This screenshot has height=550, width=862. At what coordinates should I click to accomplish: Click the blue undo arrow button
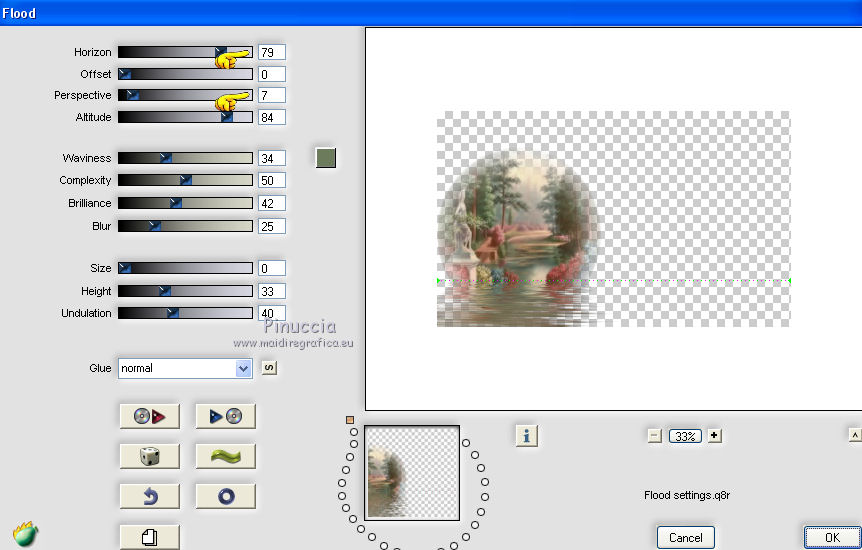tap(150, 496)
